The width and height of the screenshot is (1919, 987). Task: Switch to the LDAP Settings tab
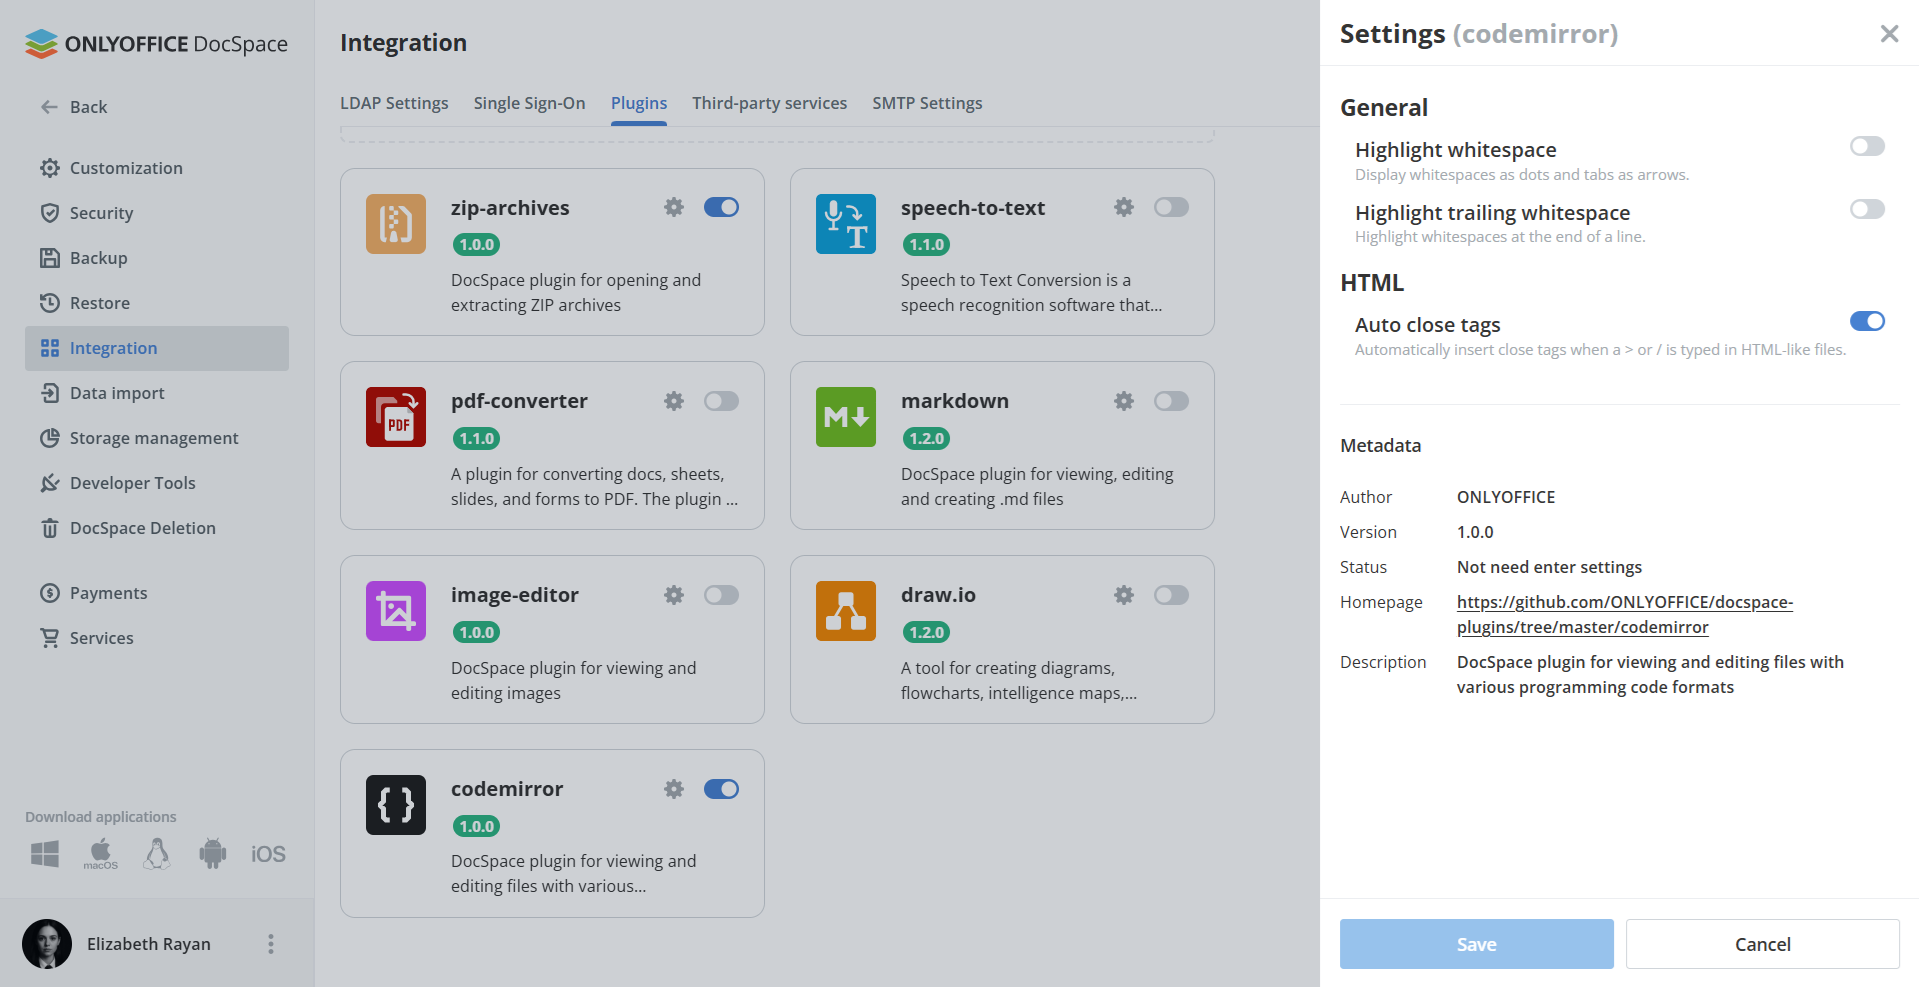pyautogui.click(x=394, y=102)
